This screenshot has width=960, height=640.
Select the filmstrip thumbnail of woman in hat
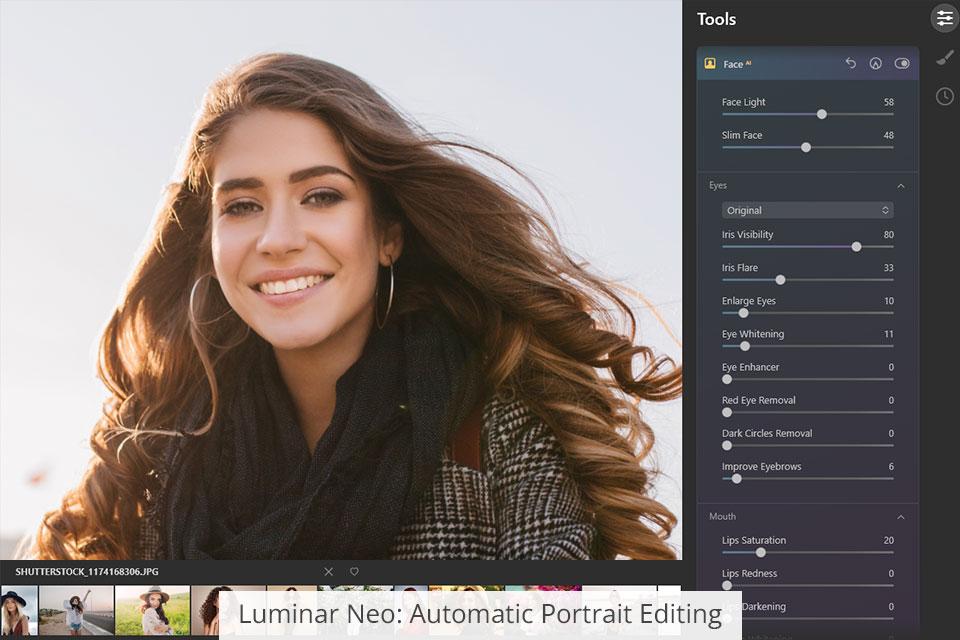click(18, 610)
